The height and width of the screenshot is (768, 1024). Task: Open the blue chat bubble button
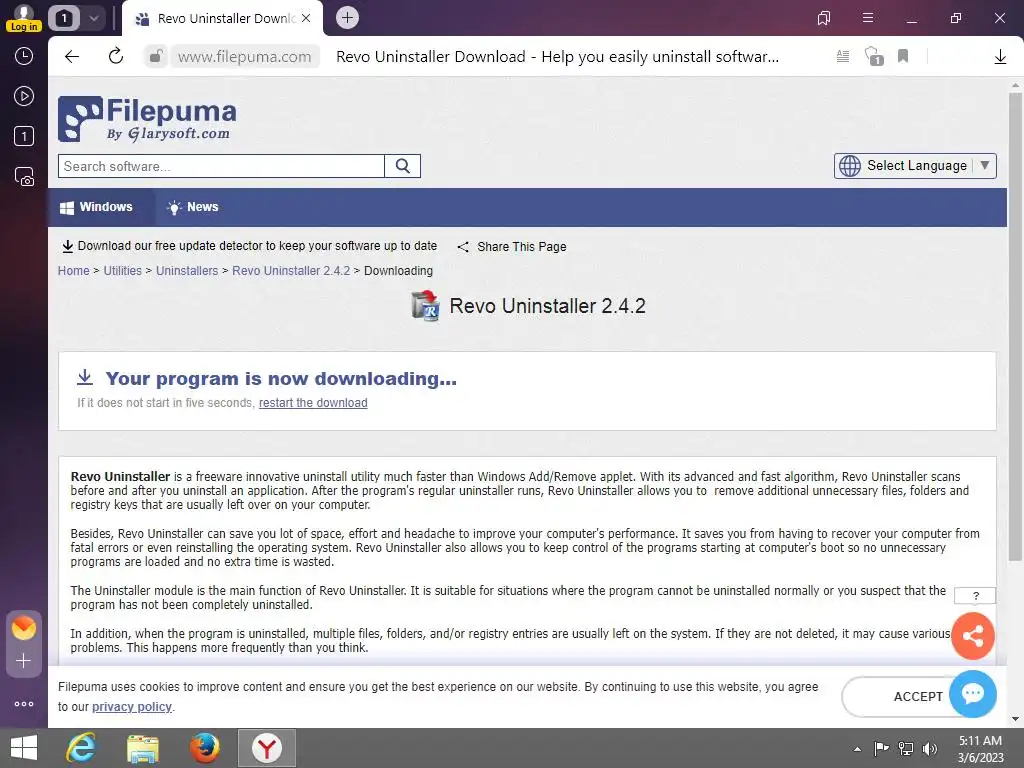pos(972,693)
